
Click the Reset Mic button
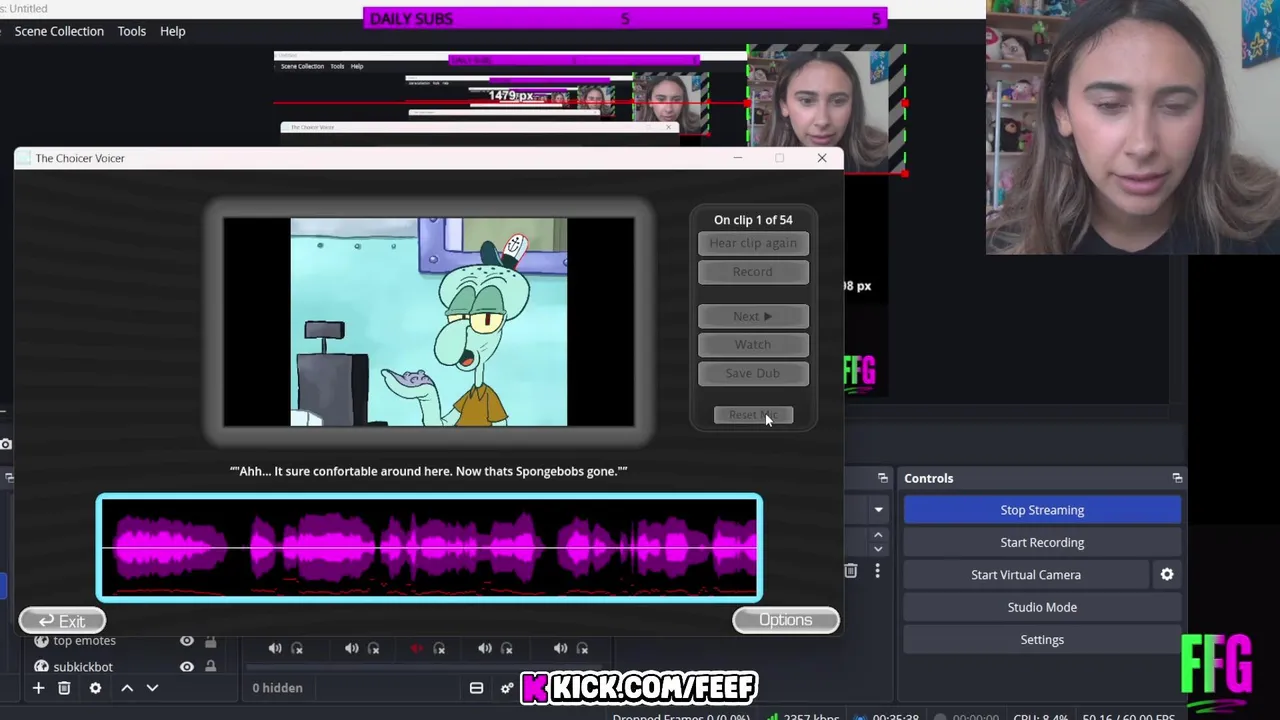point(753,415)
